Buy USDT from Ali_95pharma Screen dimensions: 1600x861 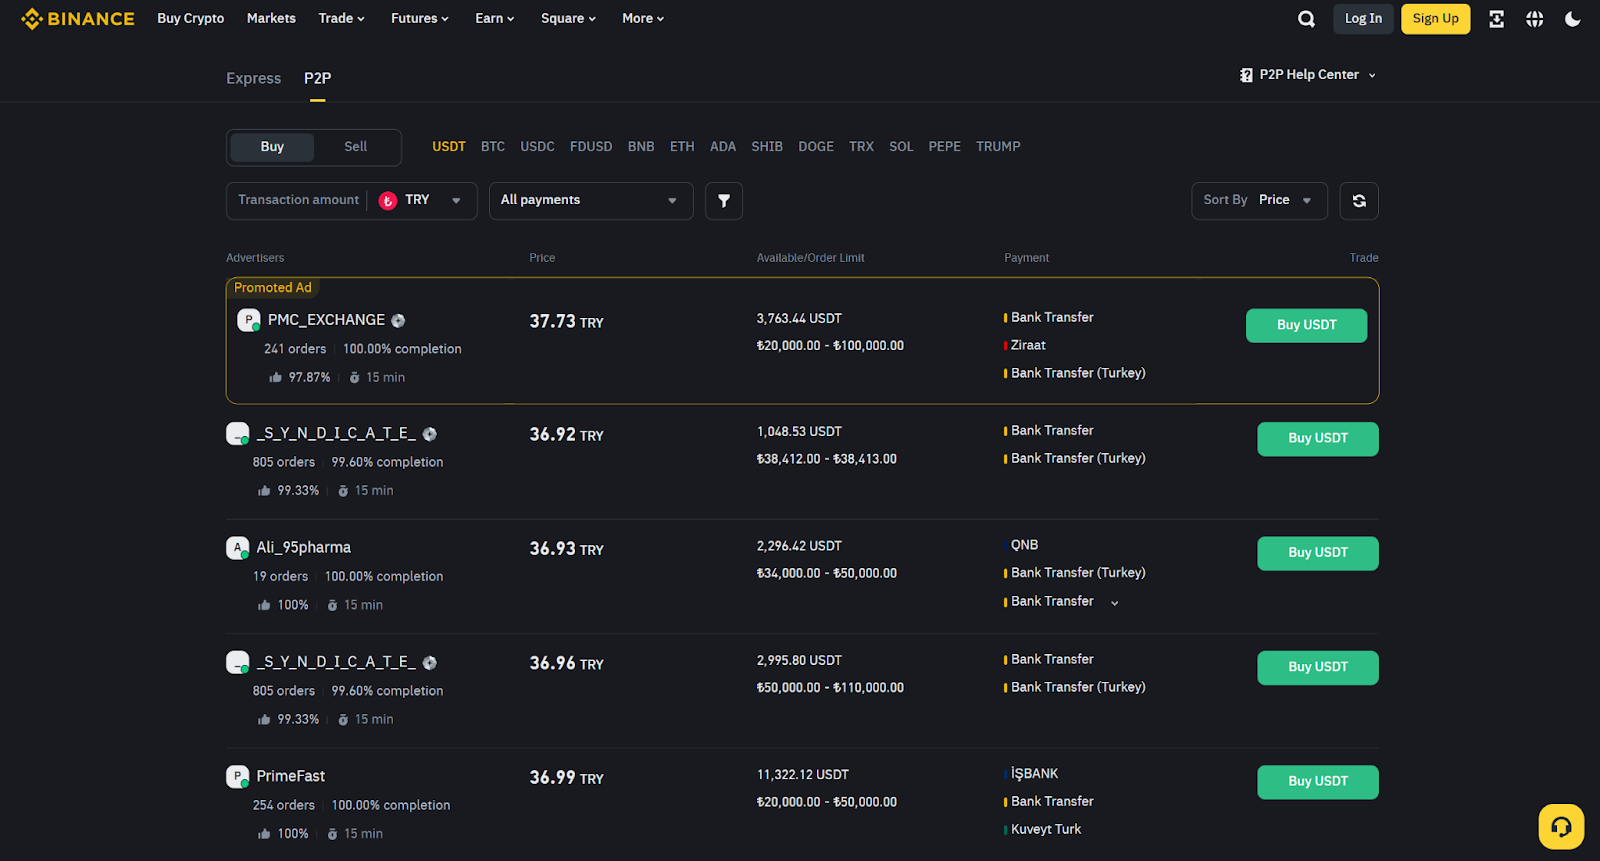(x=1317, y=553)
